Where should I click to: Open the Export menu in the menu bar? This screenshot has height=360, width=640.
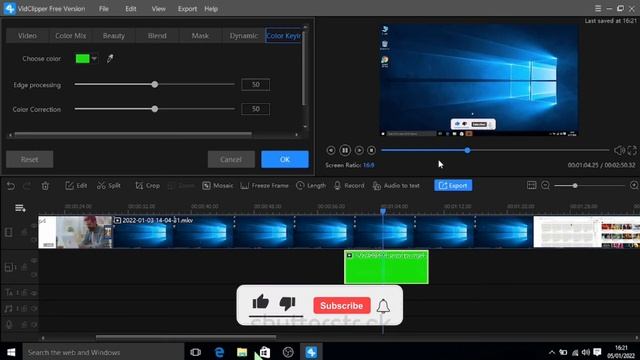[x=187, y=9]
